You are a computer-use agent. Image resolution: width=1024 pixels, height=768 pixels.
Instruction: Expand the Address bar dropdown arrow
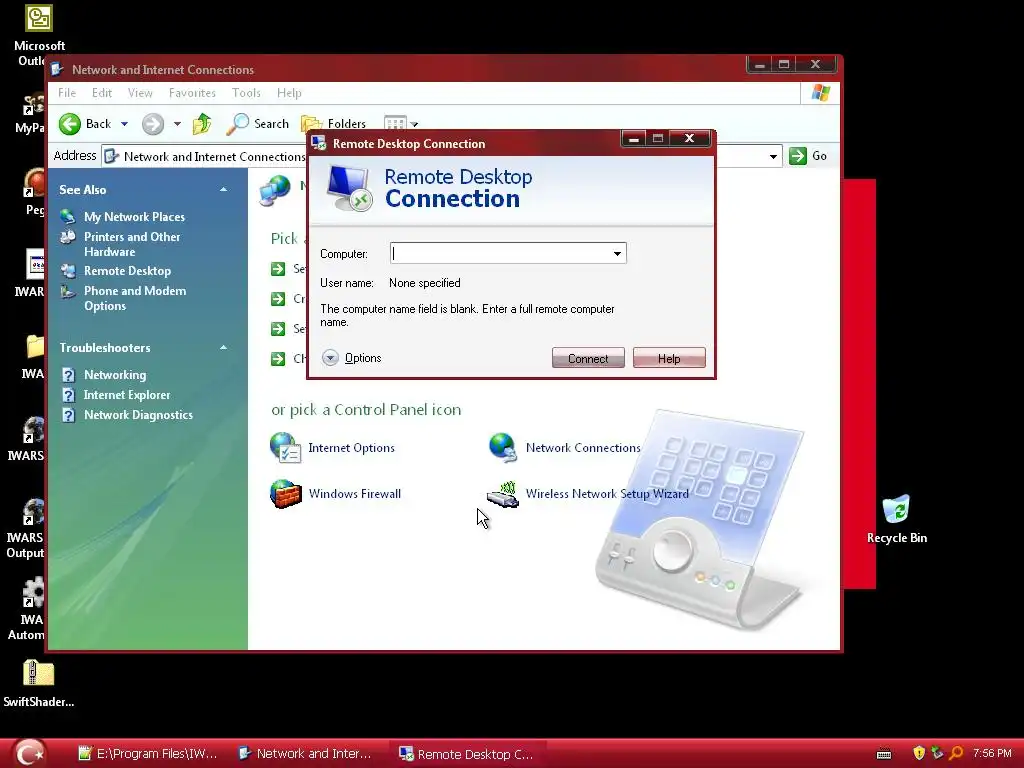point(773,157)
